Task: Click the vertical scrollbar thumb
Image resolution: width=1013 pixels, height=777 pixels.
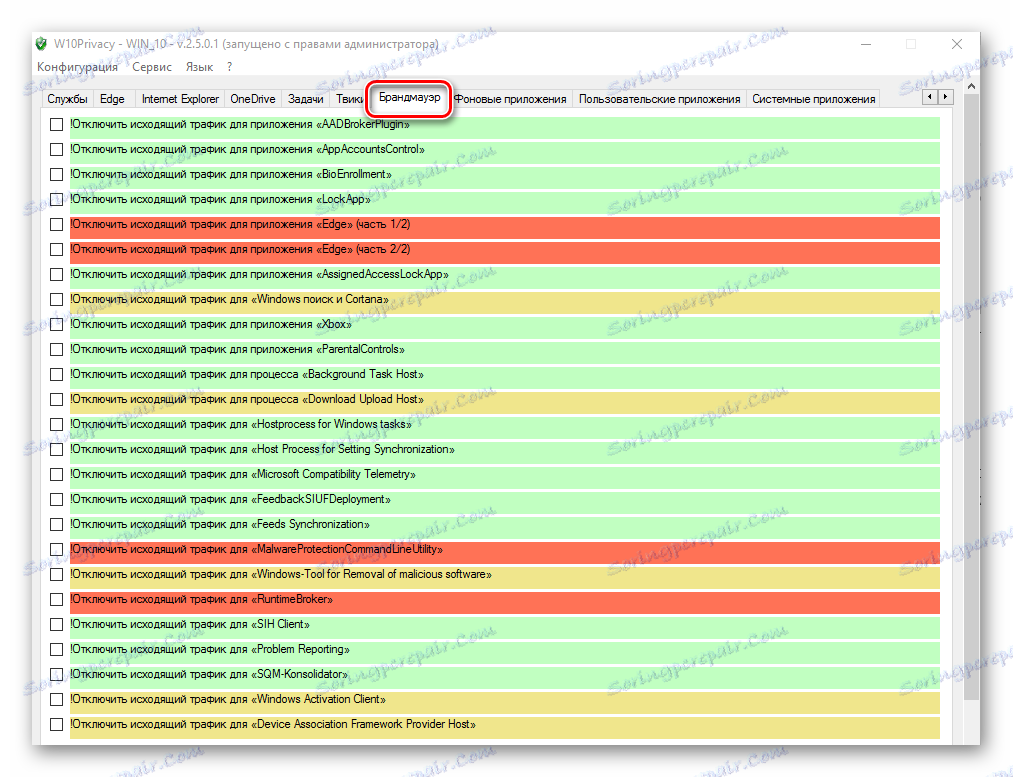Action: [970, 397]
